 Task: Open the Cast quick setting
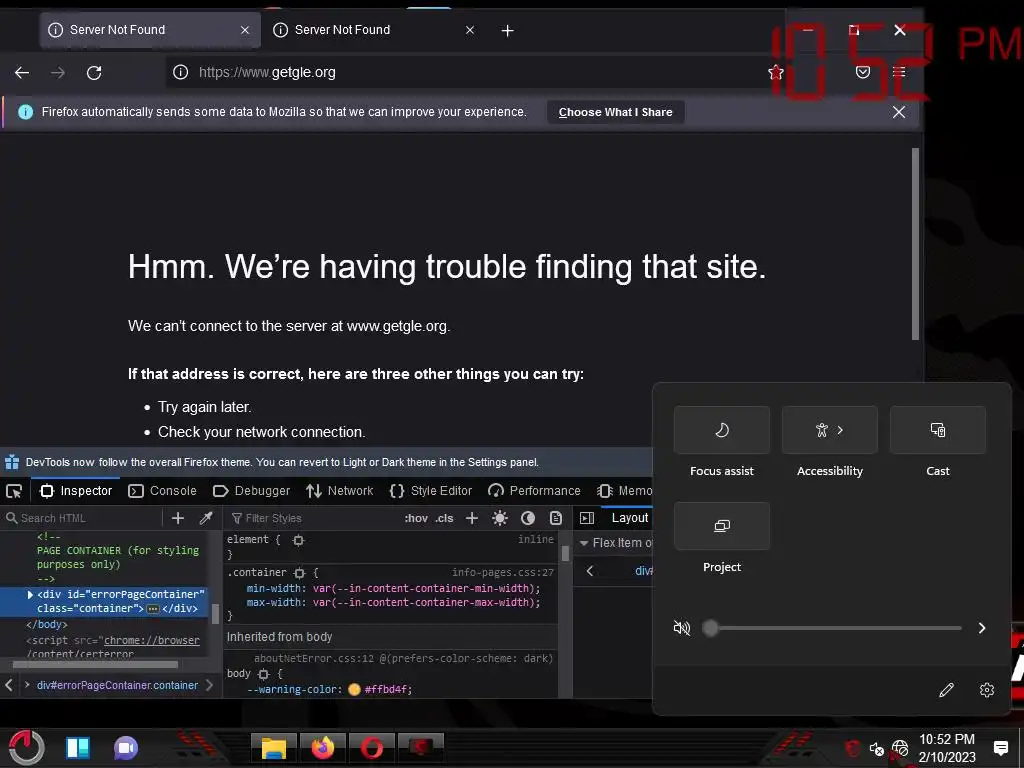tap(937, 430)
